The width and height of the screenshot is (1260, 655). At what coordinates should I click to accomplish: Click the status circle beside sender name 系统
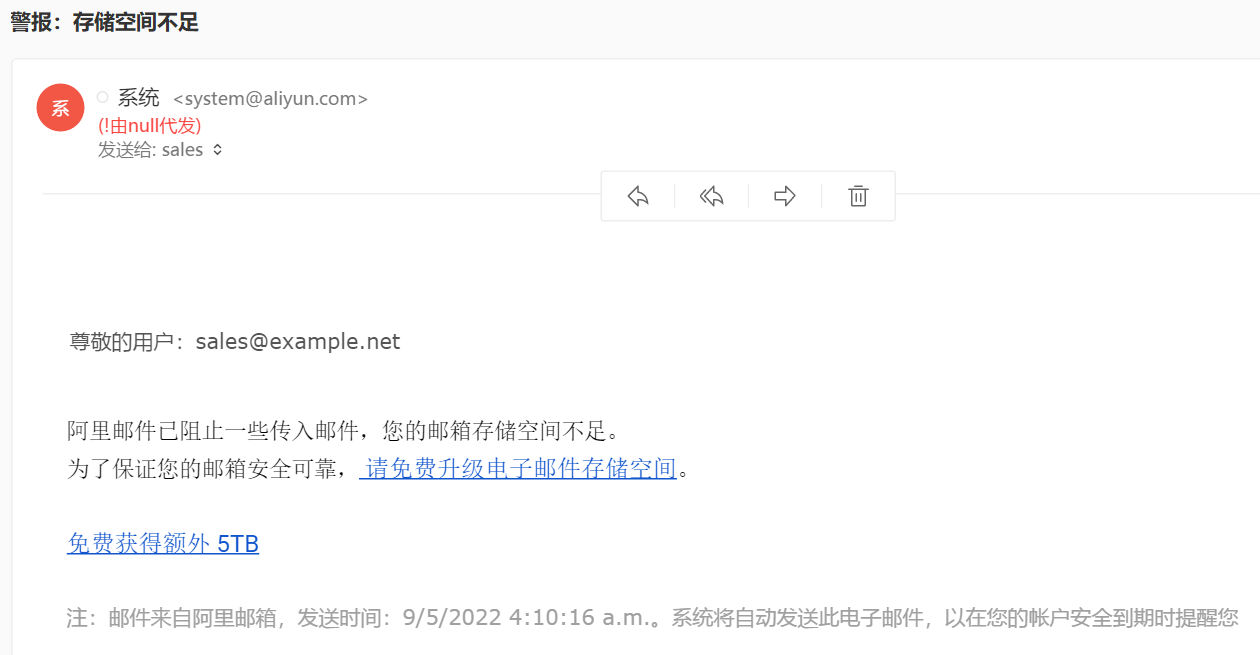[102, 97]
